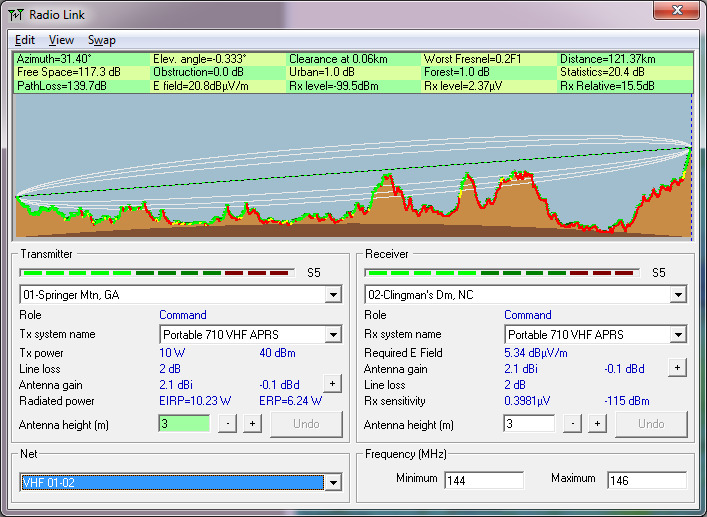Click the Urban=1.0 dB value
The height and width of the screenshot is (517, 707).
click(322, 73)
